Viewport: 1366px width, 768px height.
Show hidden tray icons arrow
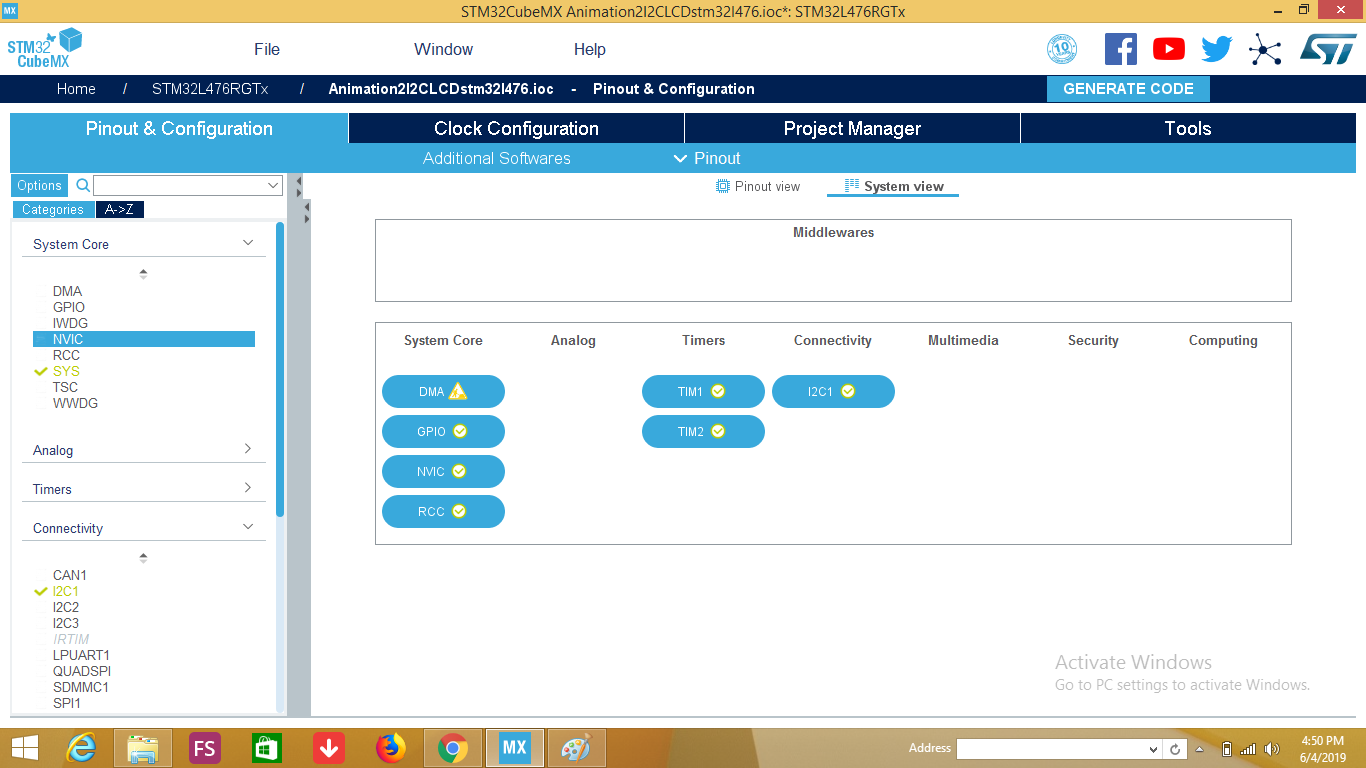(1200, 749)
